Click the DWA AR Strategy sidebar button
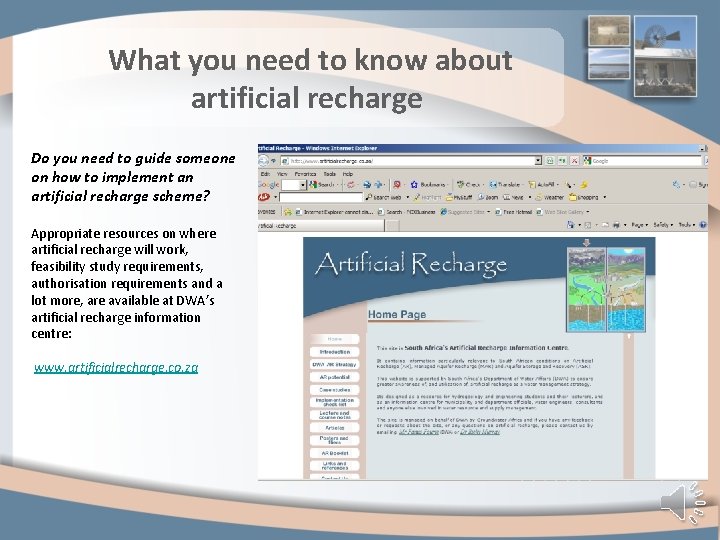The height and width of the screenshot is (540, 720). coord(335,365)
